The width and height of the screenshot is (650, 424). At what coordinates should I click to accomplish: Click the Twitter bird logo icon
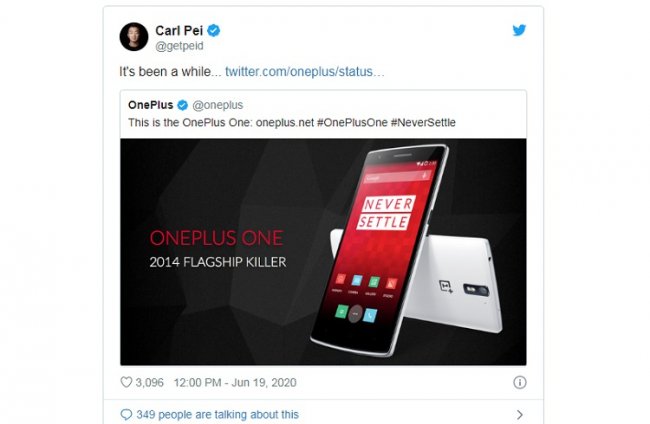(x=519, y=30)
